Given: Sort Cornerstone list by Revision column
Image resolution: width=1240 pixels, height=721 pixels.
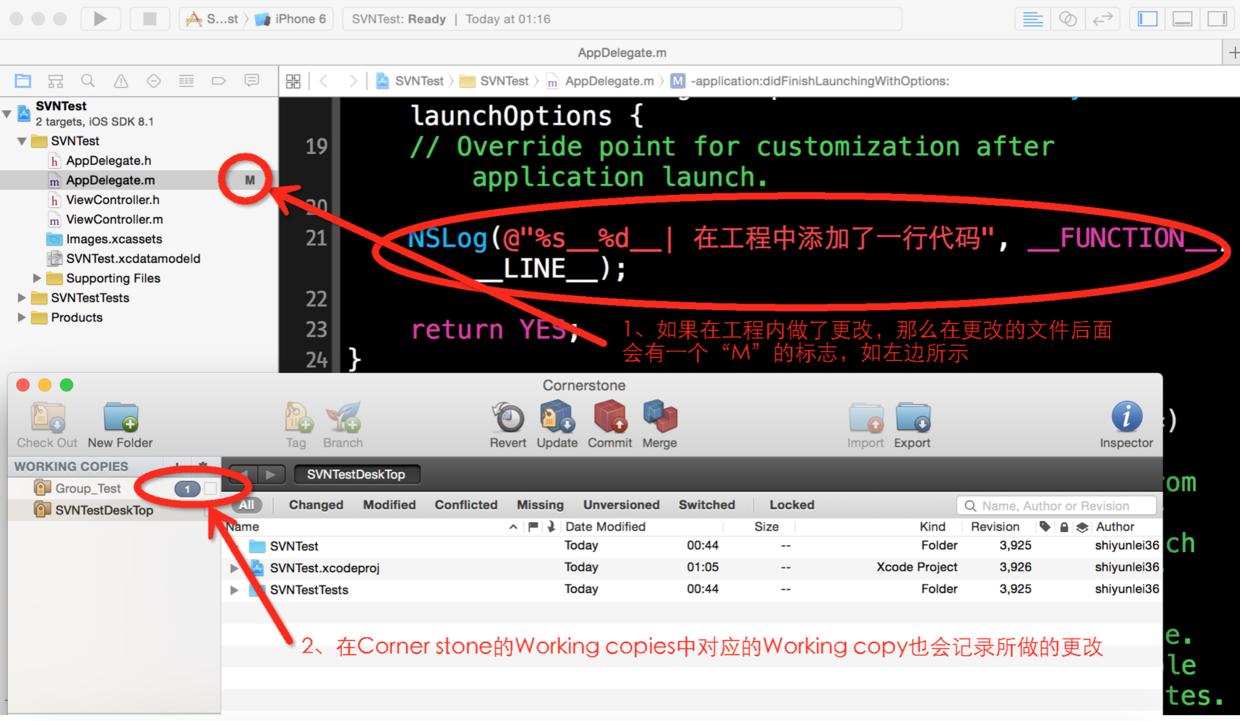Looking at the screenshot, I should [995, 527].
